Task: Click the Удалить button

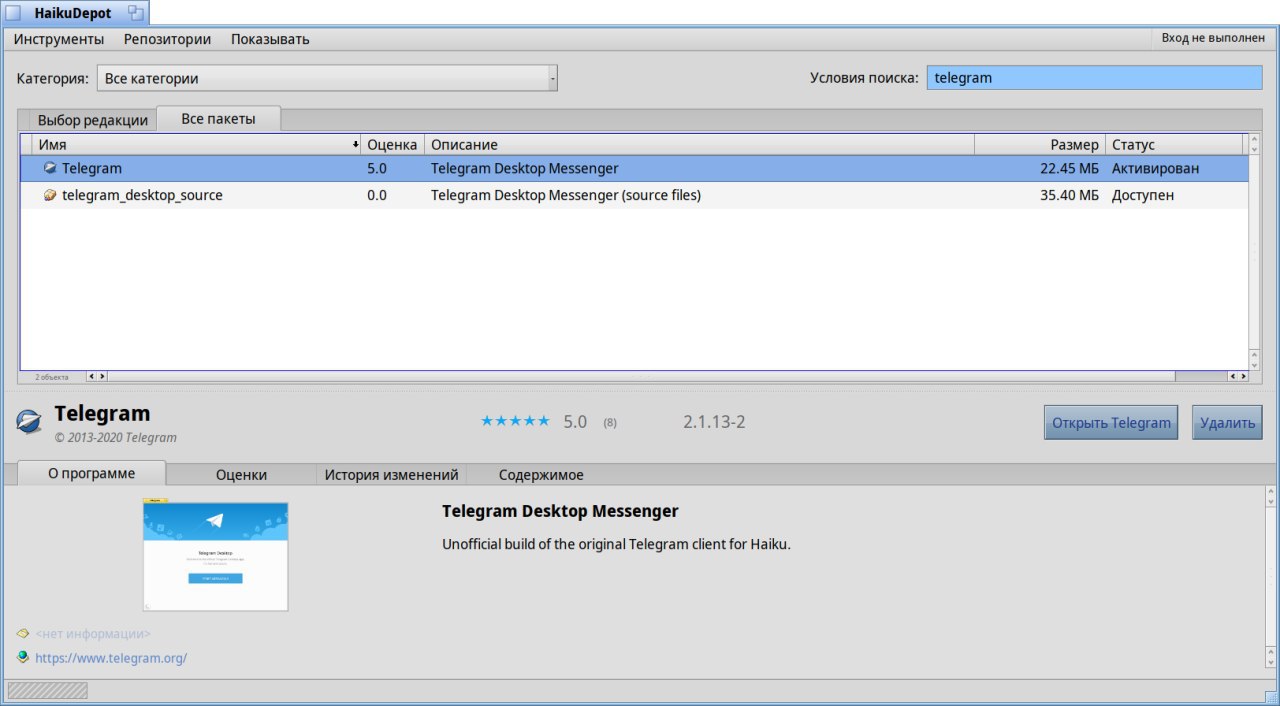Action: [1227, 422]
